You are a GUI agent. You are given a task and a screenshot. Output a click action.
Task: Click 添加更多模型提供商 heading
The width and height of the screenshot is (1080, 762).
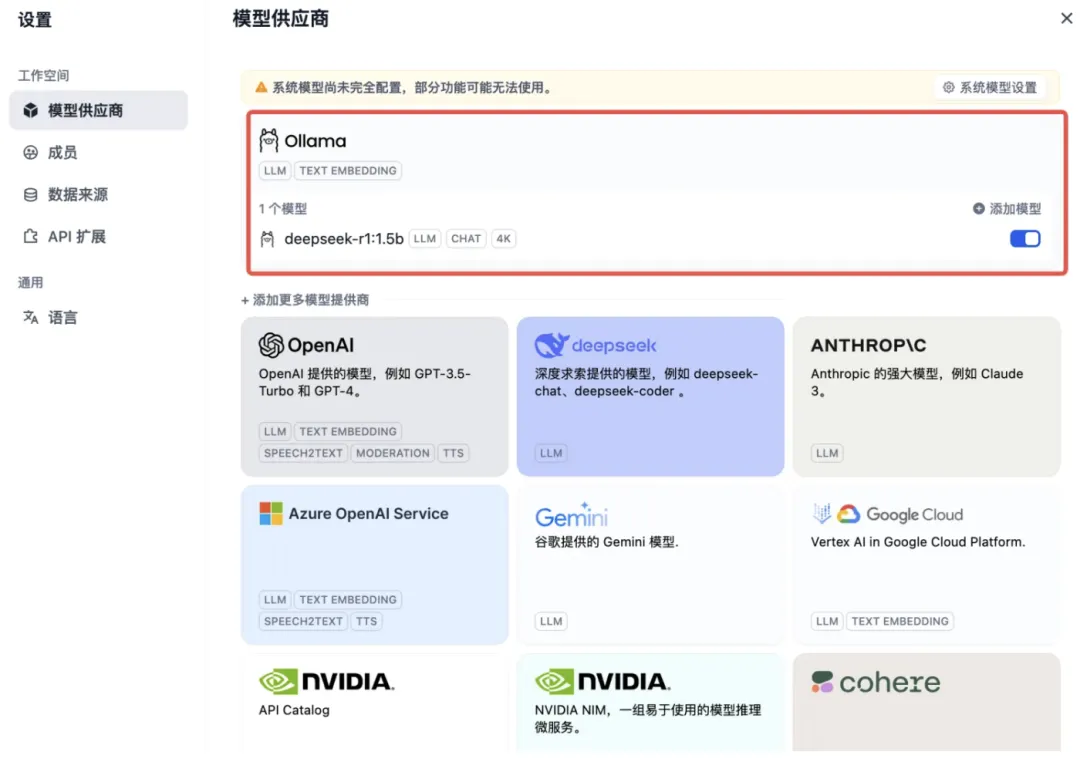pyautogui.click(x=305, y=300)
